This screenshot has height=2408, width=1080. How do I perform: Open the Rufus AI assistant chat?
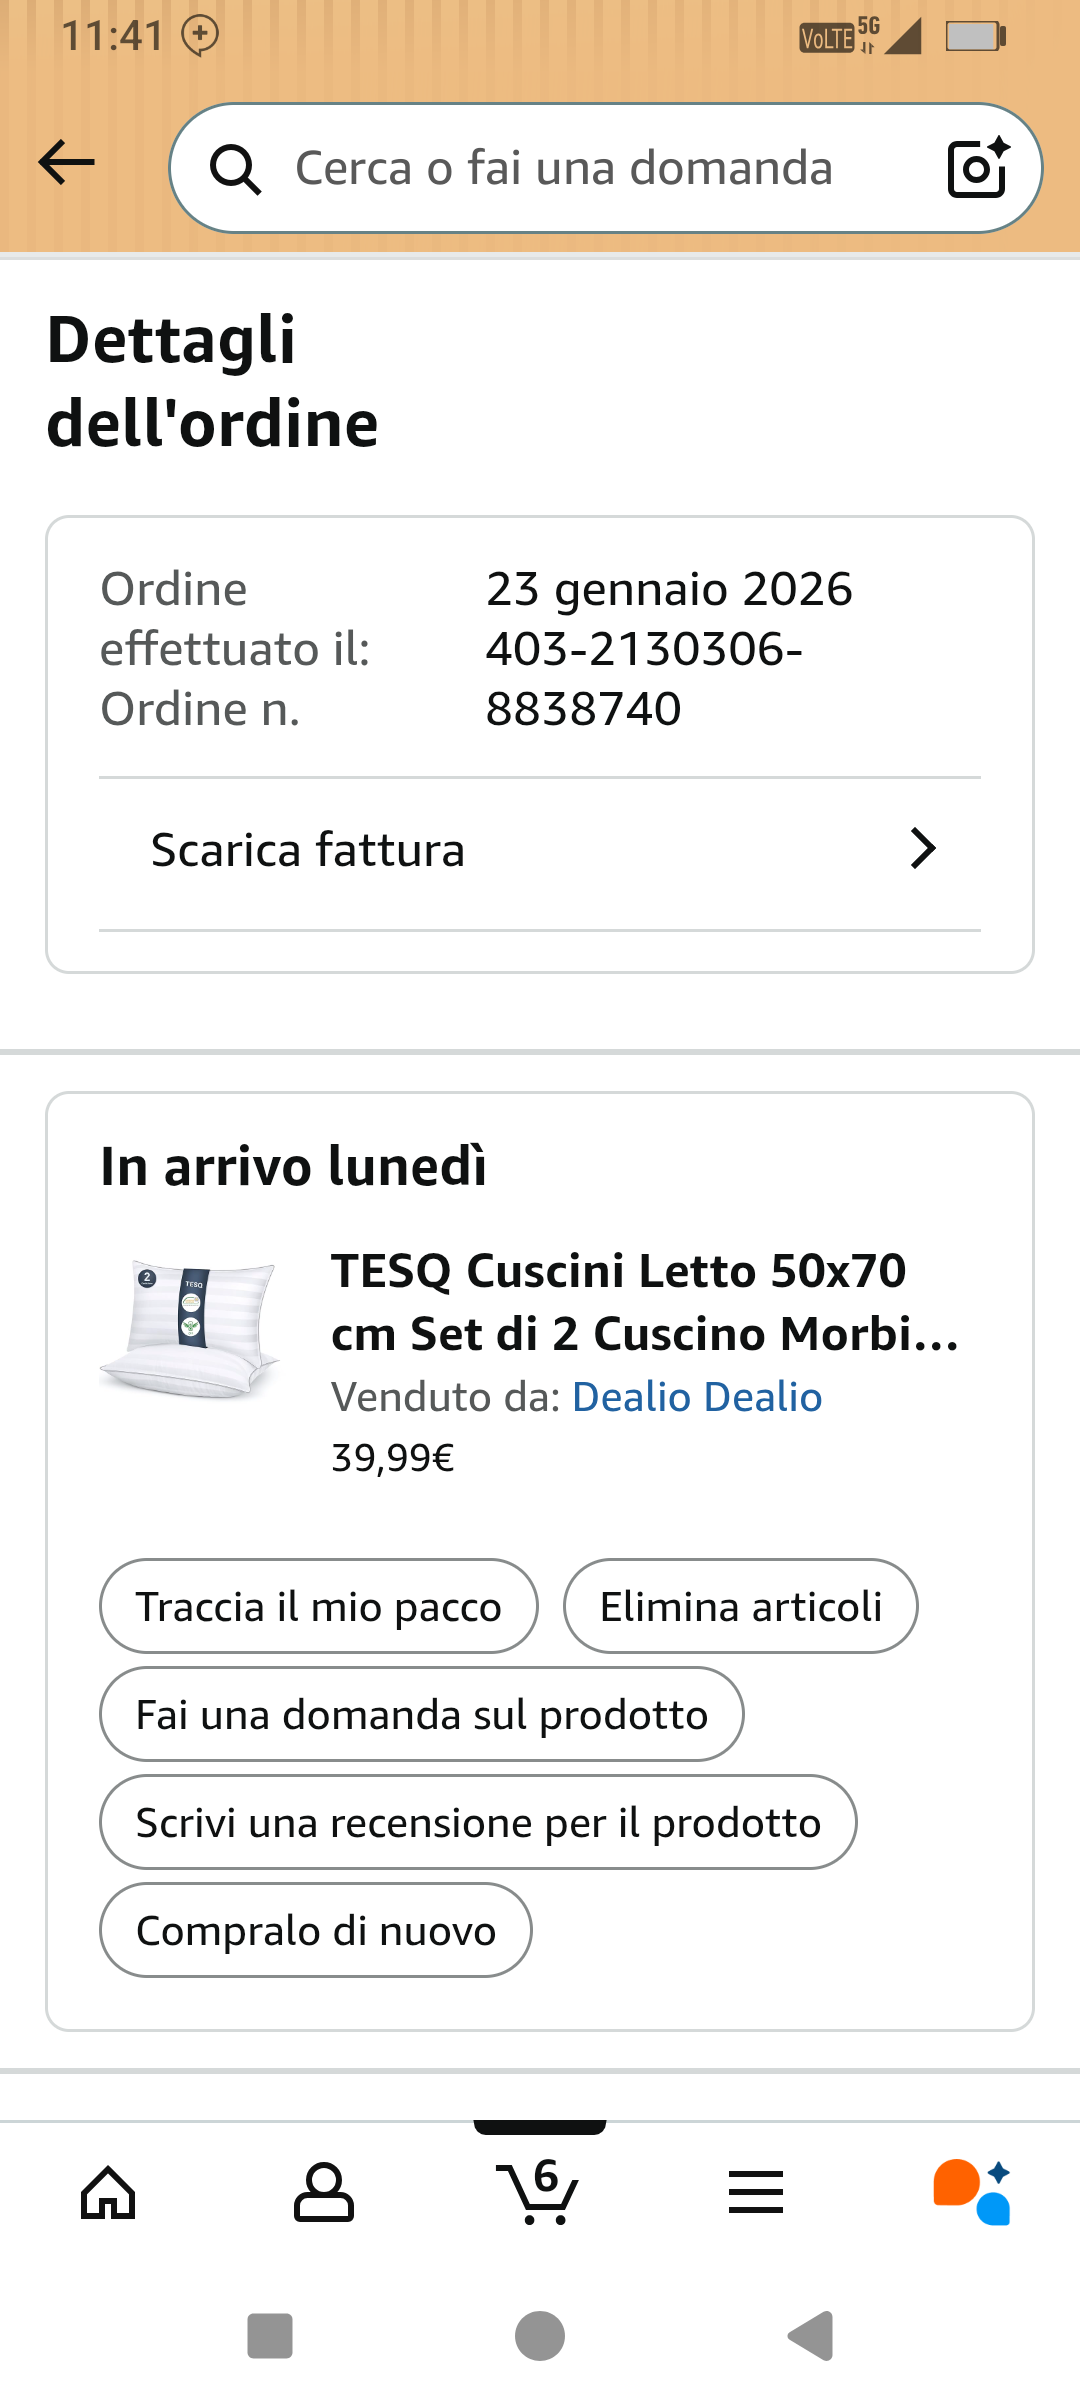(972, 2193)
